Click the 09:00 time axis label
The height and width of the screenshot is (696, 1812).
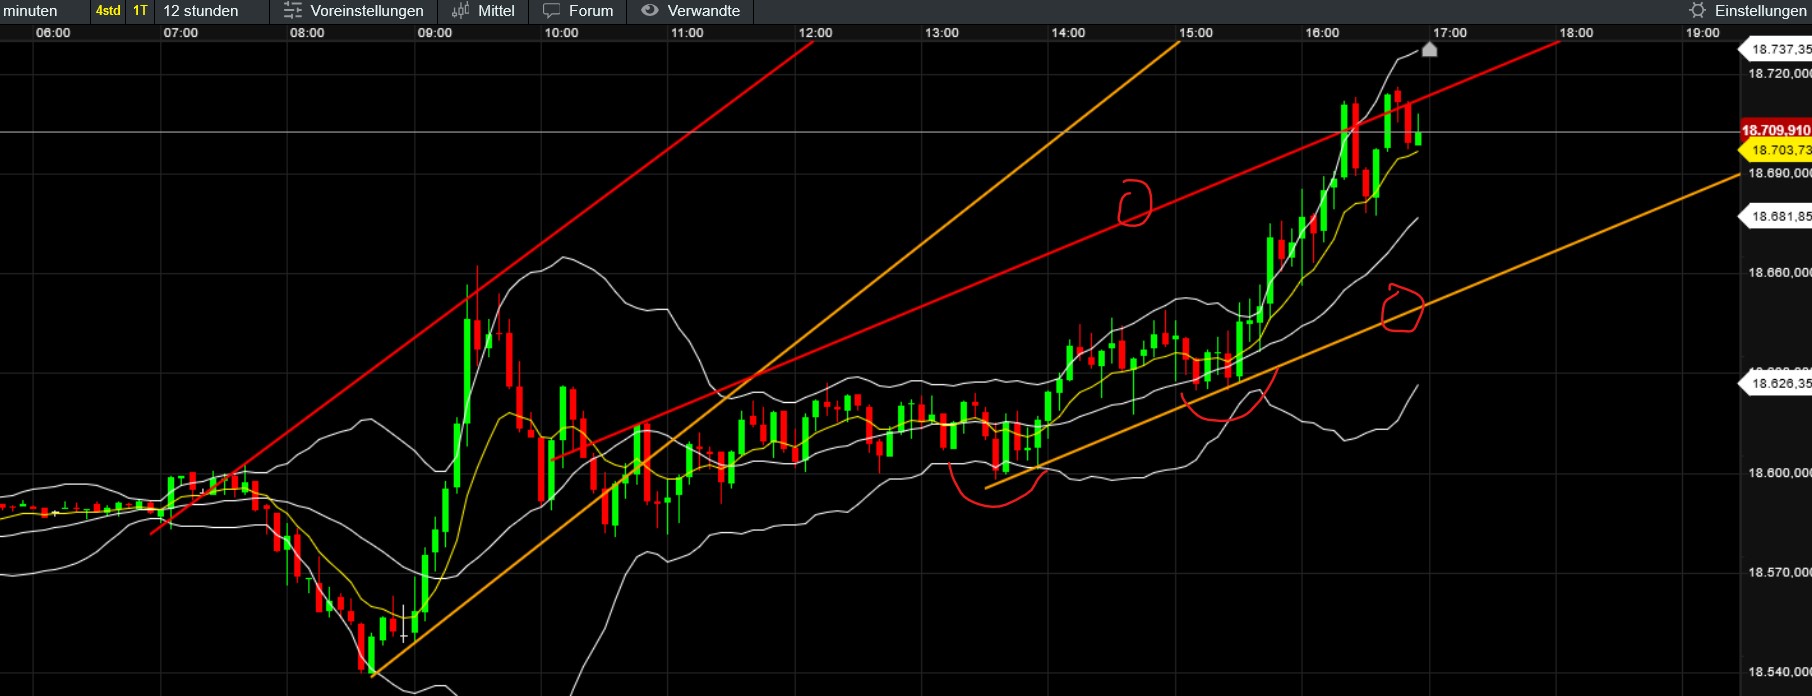(435, 33)
